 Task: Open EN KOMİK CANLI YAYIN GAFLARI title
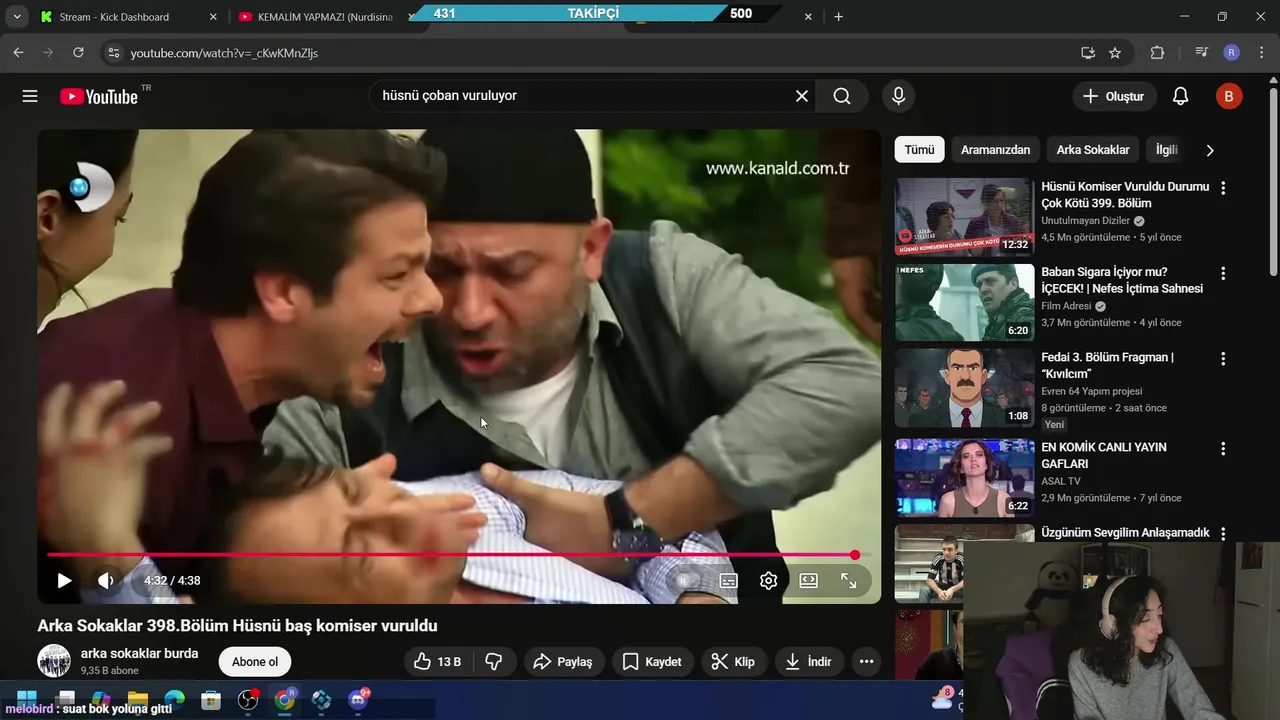[1104, 456]
